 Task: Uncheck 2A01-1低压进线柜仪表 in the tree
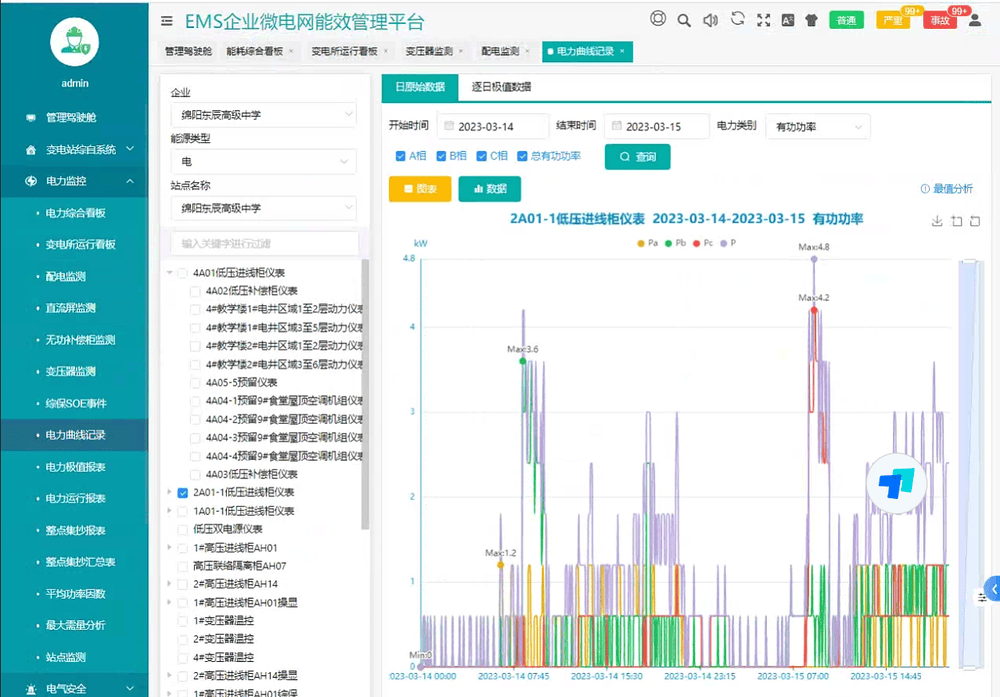(183, 493)
